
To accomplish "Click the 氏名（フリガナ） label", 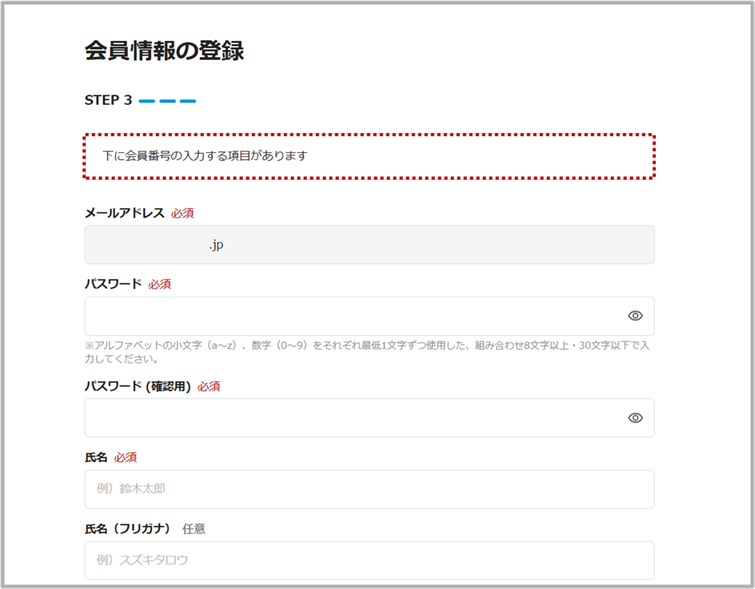I will (128, 529).
